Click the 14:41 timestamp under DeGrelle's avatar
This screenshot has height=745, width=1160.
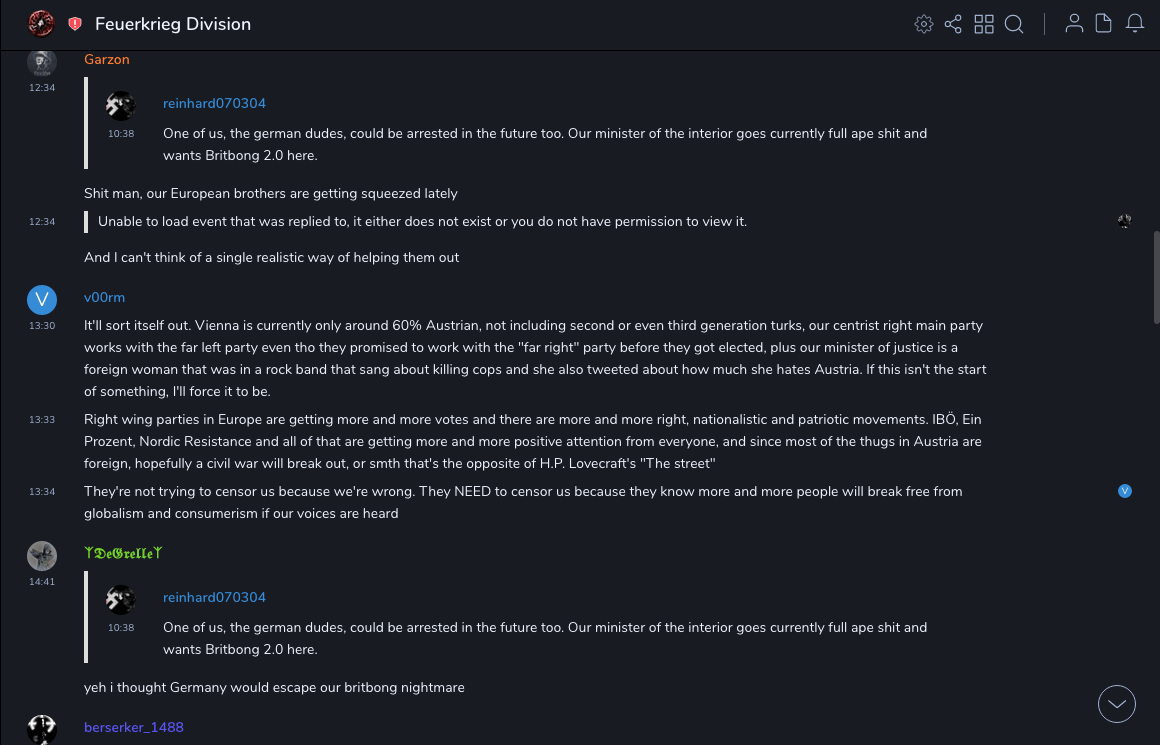point(42,581)
